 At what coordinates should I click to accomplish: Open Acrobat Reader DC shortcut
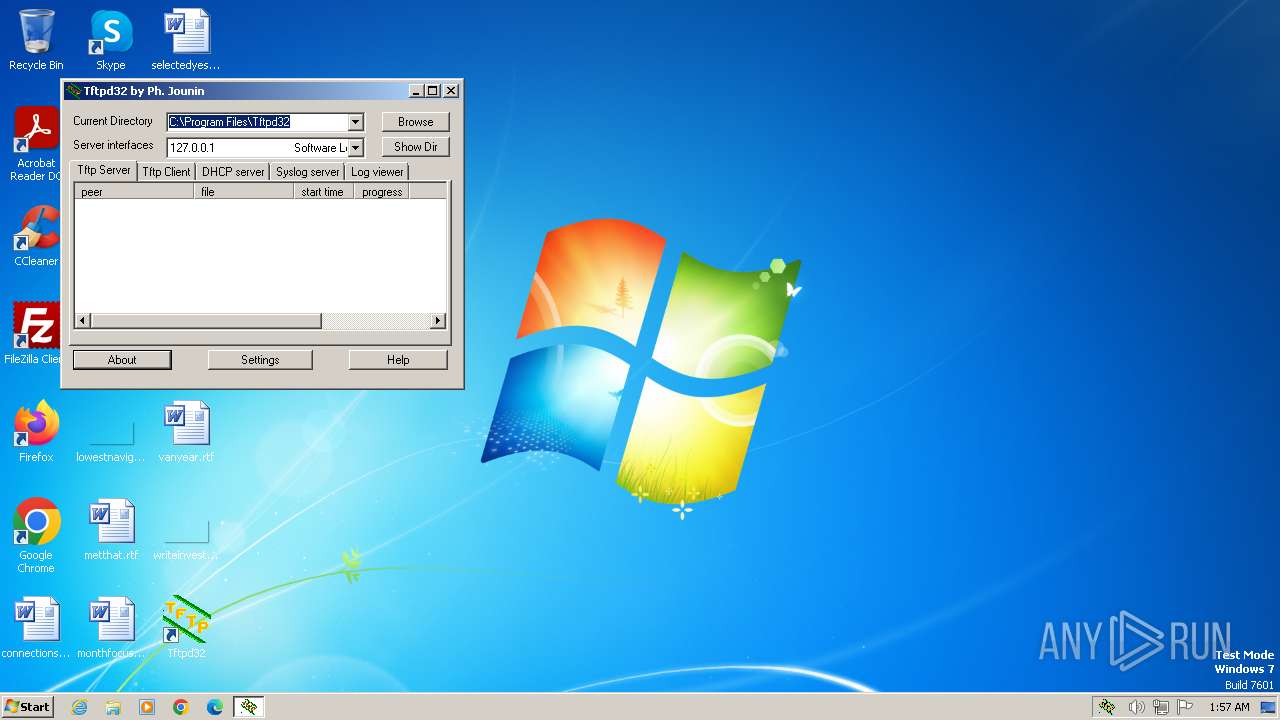[36, 143]
